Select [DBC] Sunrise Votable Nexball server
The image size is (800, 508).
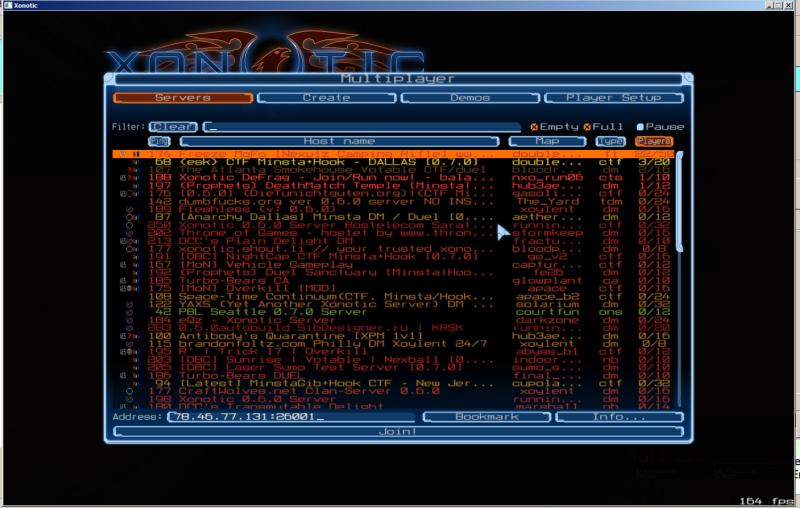point(393,359)
